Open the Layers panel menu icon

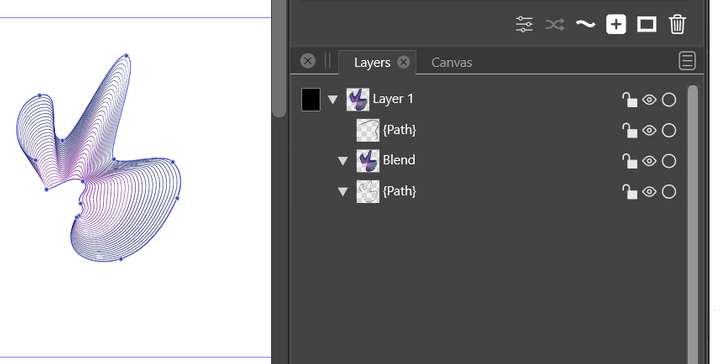pyautogui.click(x=687, y=61)
